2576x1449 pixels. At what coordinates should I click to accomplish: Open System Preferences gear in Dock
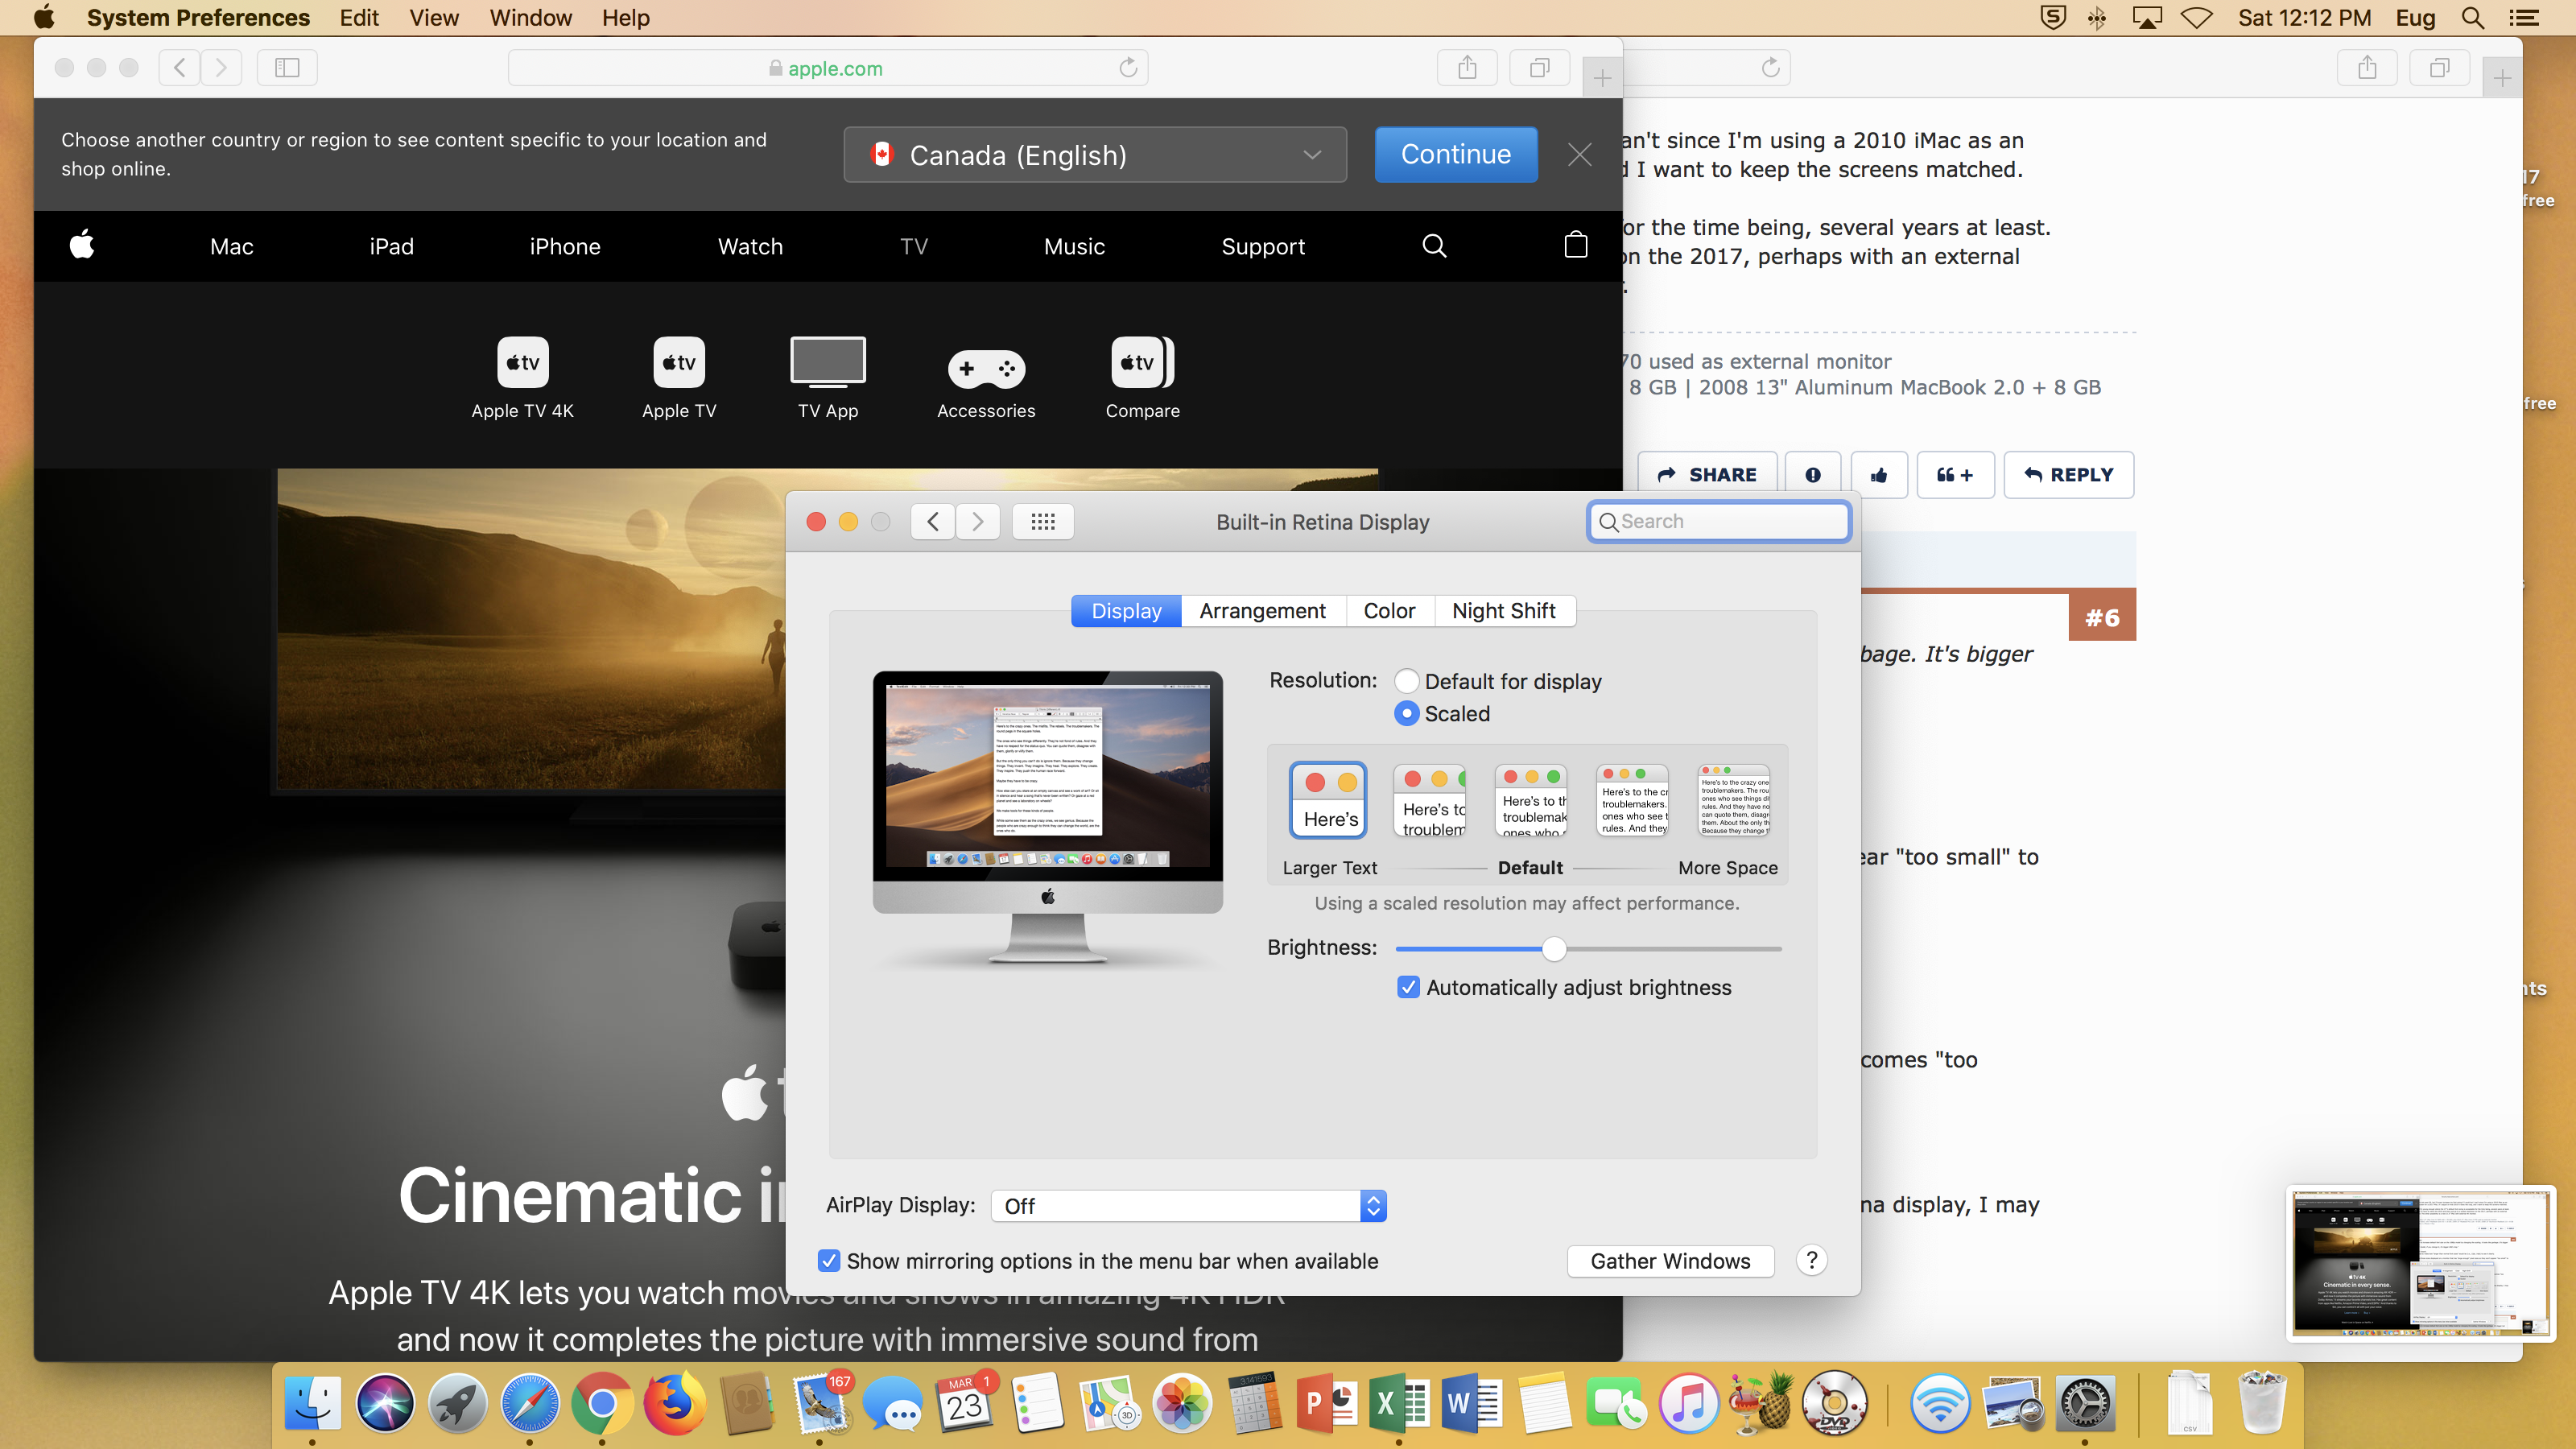coord(2085,1403)
